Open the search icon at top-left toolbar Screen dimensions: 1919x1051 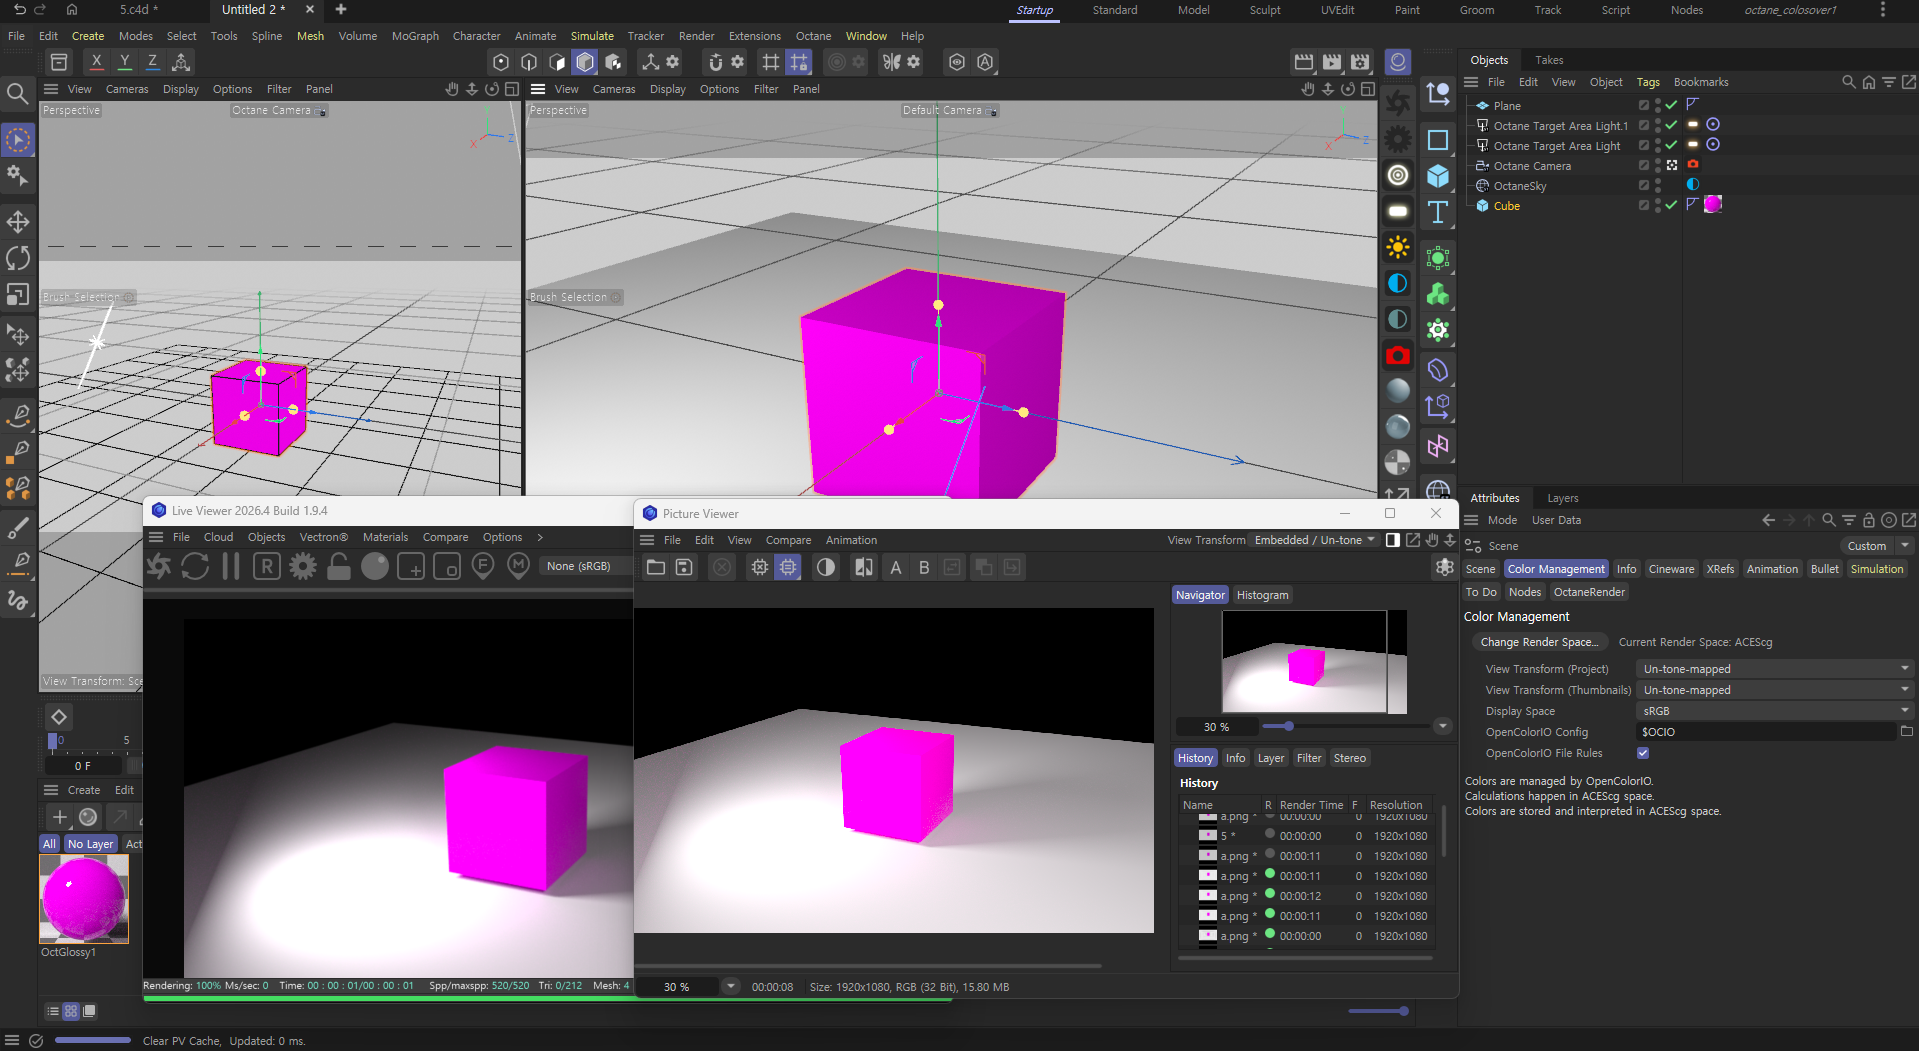(17, 94)
